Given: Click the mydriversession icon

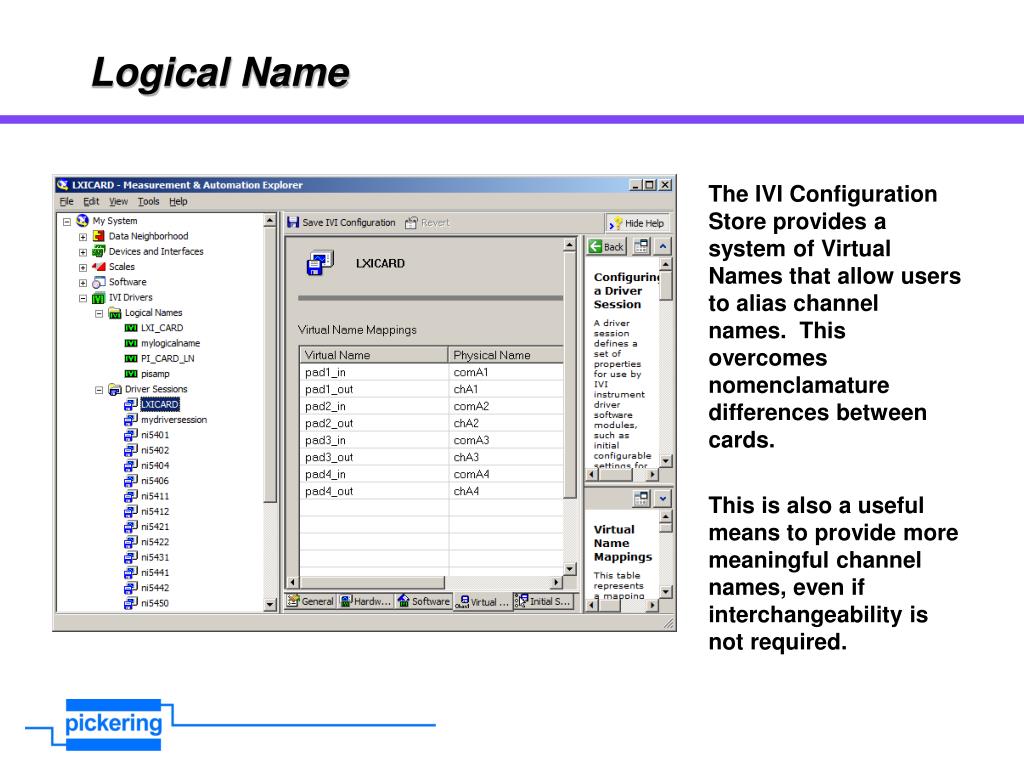Looking at the screenshot, I should (131, 420).
